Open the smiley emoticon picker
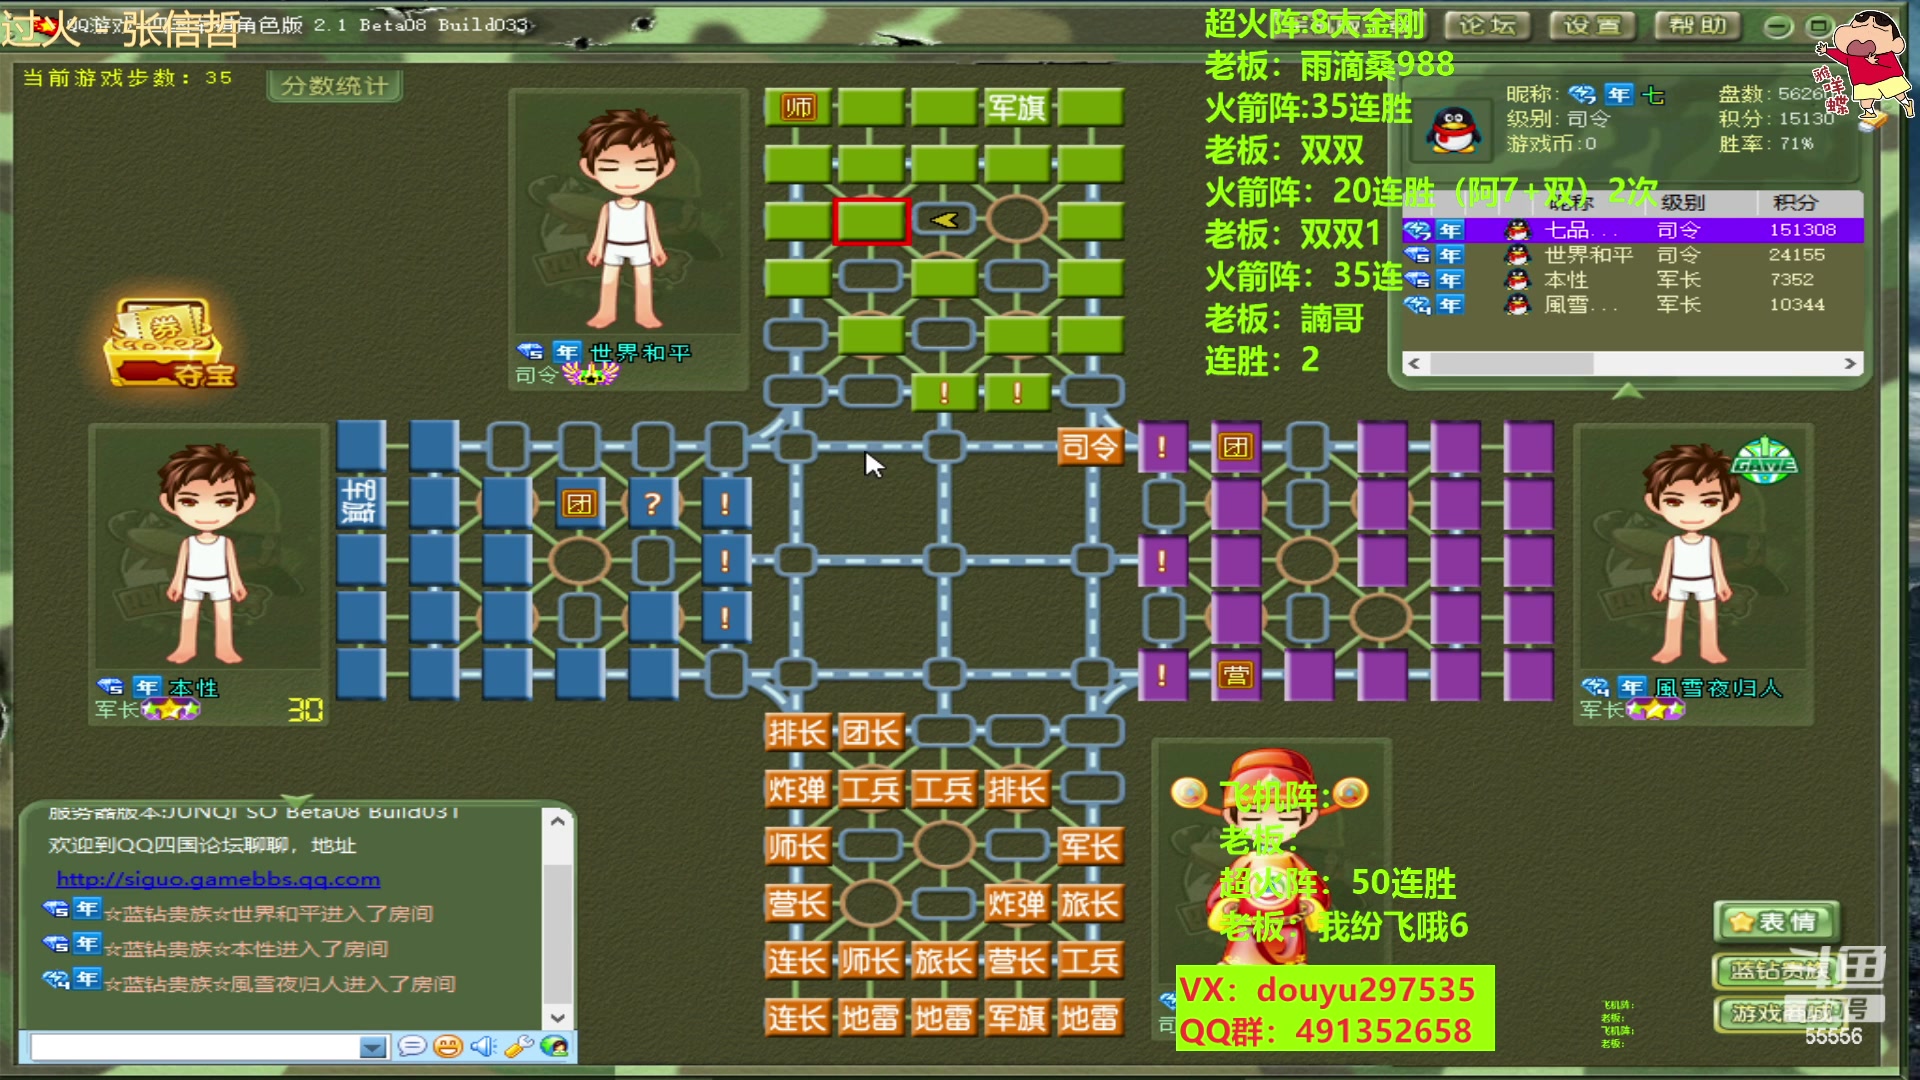This screenshot has height=1080, width=1920. point(448,1046)
